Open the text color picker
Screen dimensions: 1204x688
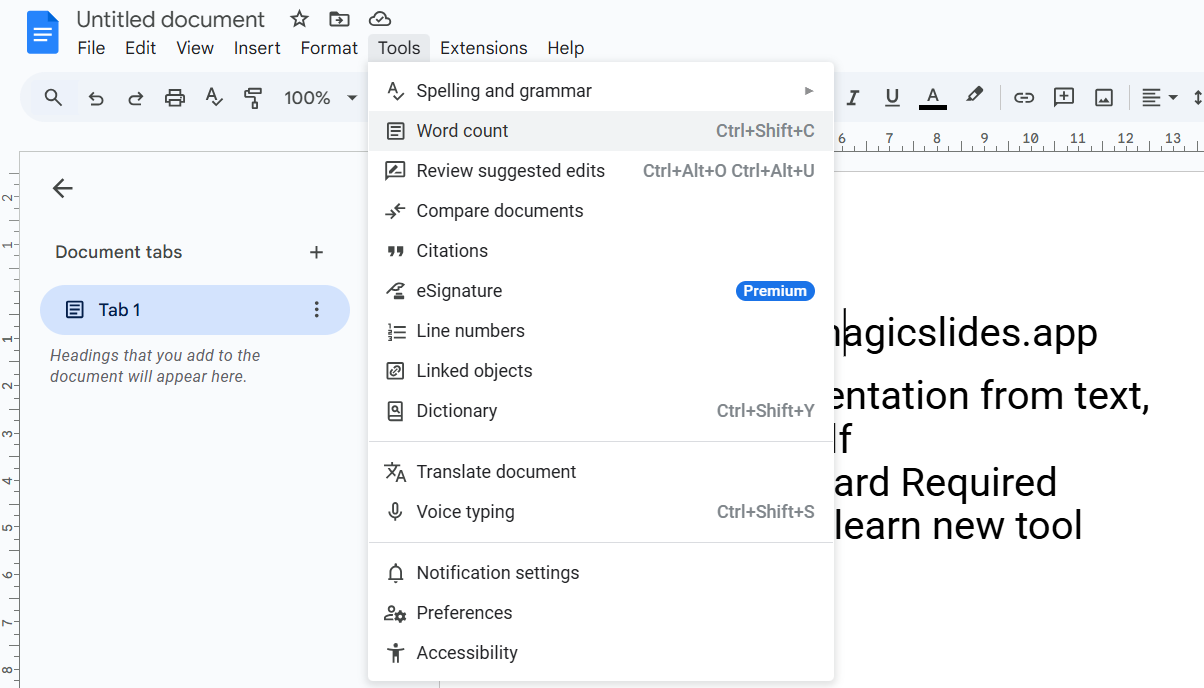coord(932,97)
